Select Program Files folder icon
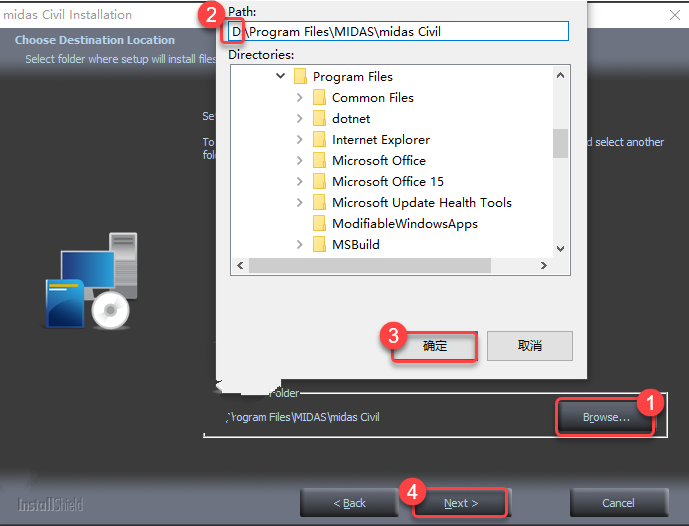The height and width of the screenshot is (526, 689). point(300,76)
